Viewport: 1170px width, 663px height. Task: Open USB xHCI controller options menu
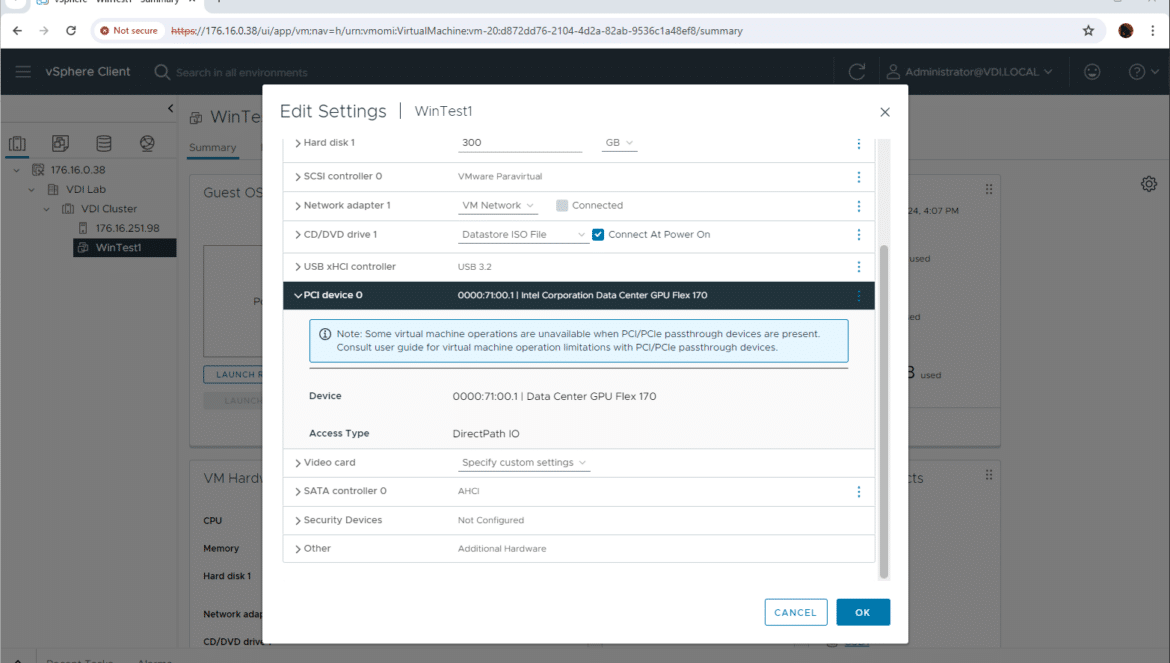859,267
